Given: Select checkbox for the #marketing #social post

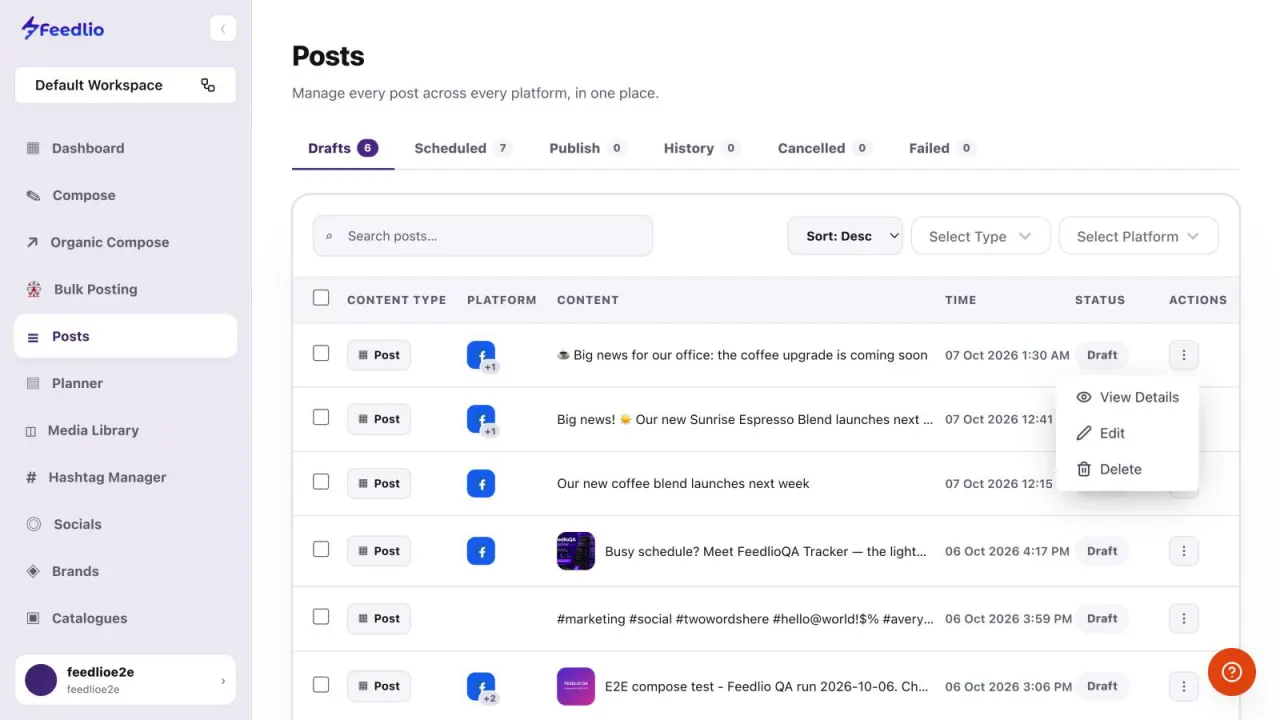Looking at the screenshot, I should point(321,617).
